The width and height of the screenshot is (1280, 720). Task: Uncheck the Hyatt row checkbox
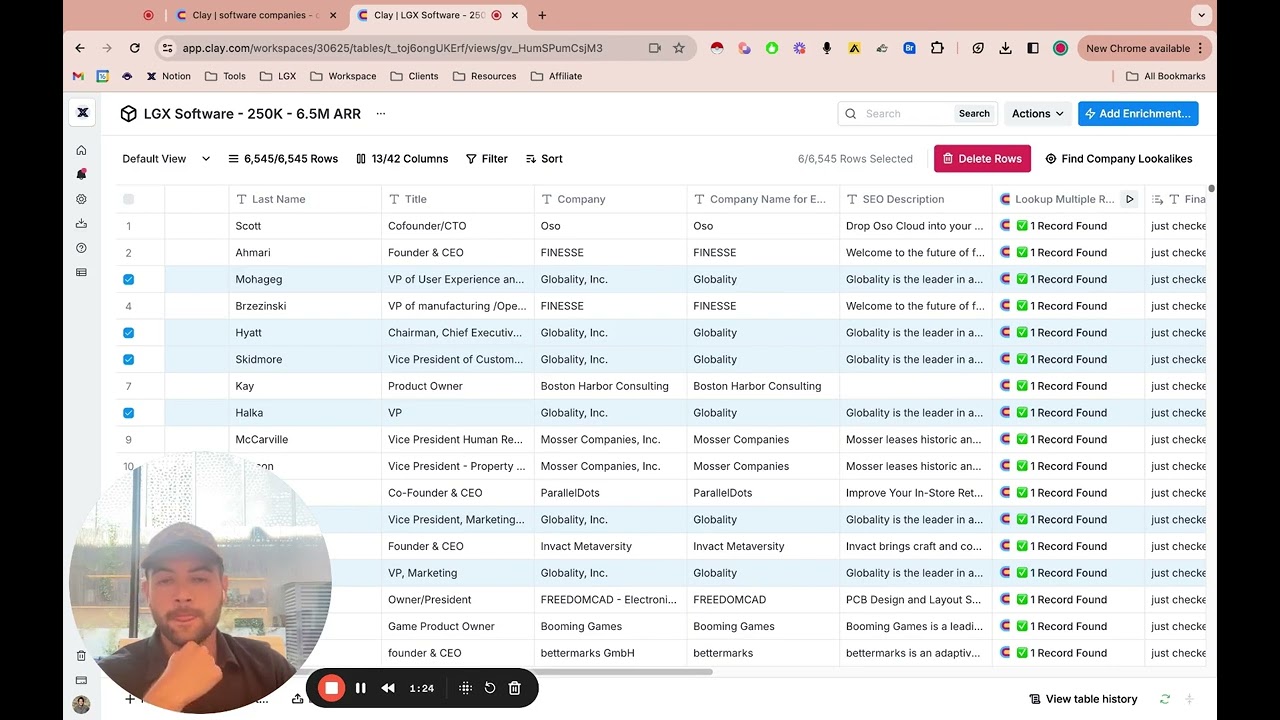(x=128, y=333)
